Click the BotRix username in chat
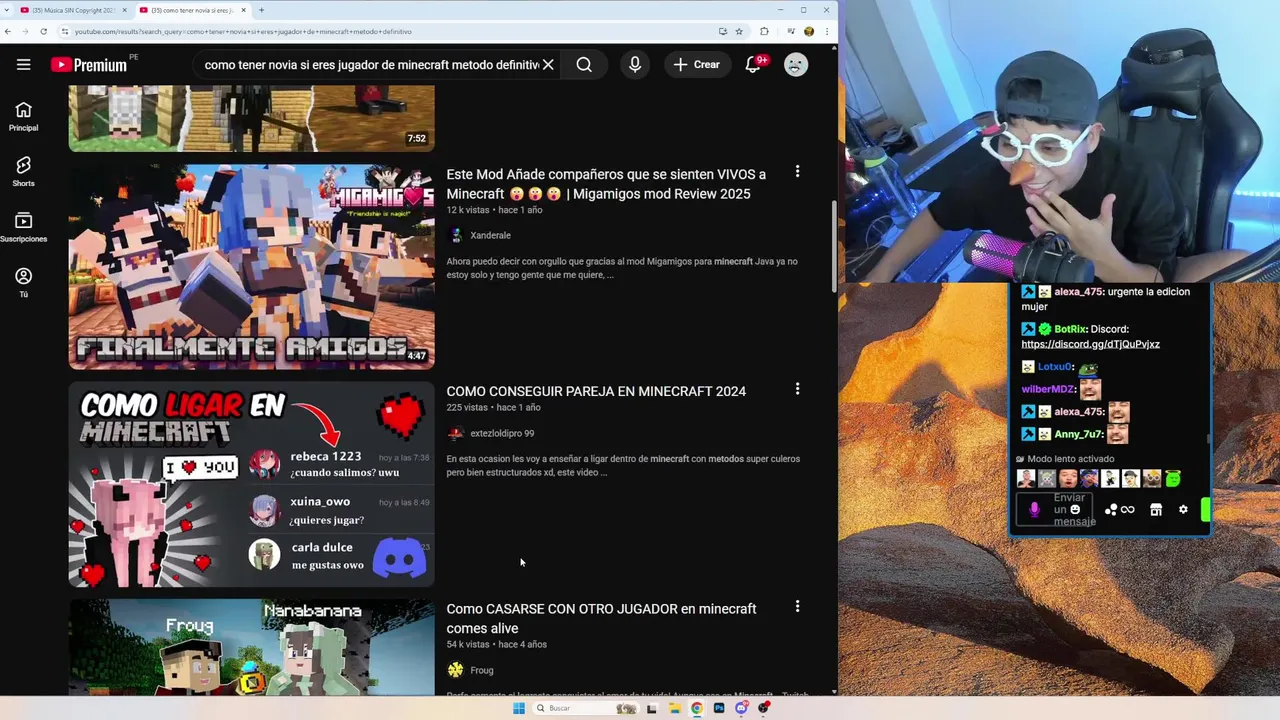This screenshot has width=1280, height=720. tap(1070, 329)
